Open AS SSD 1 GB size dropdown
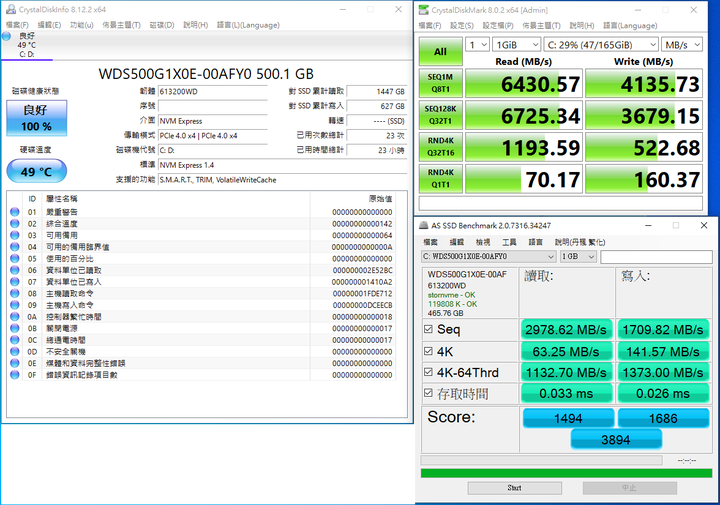 point(578,256)
